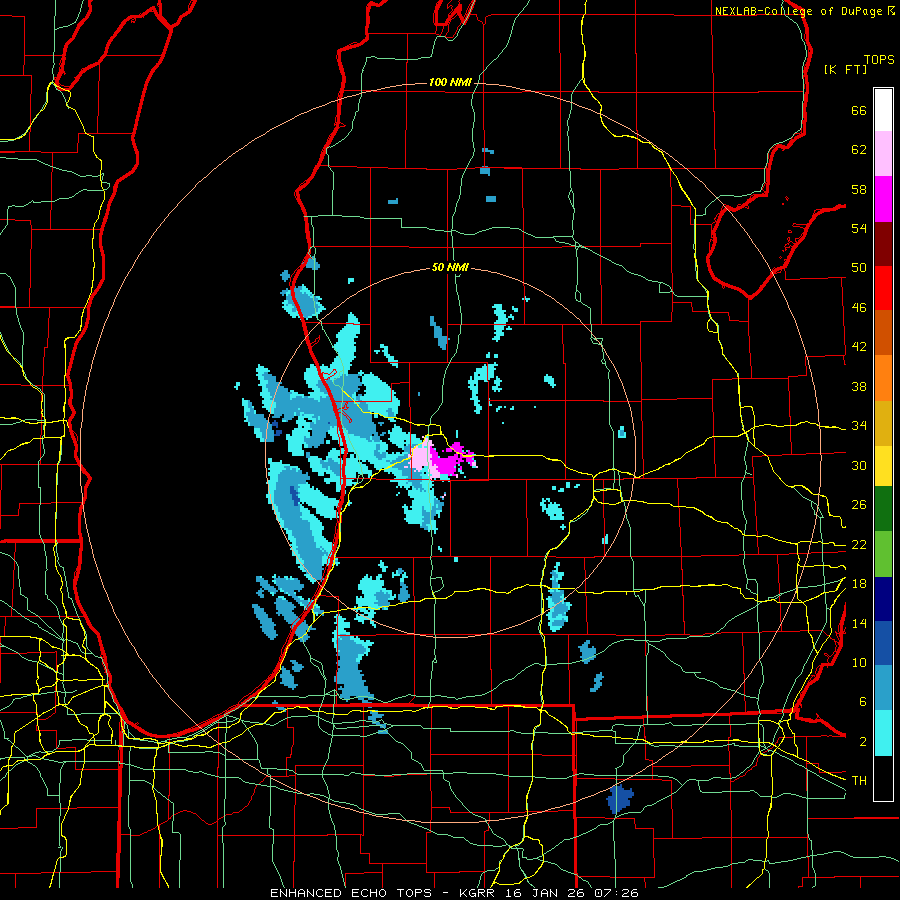Click the isolated dark blue echo near map bottom
Viewport: 900px width, 900px height.
click(x=620, y=798)
